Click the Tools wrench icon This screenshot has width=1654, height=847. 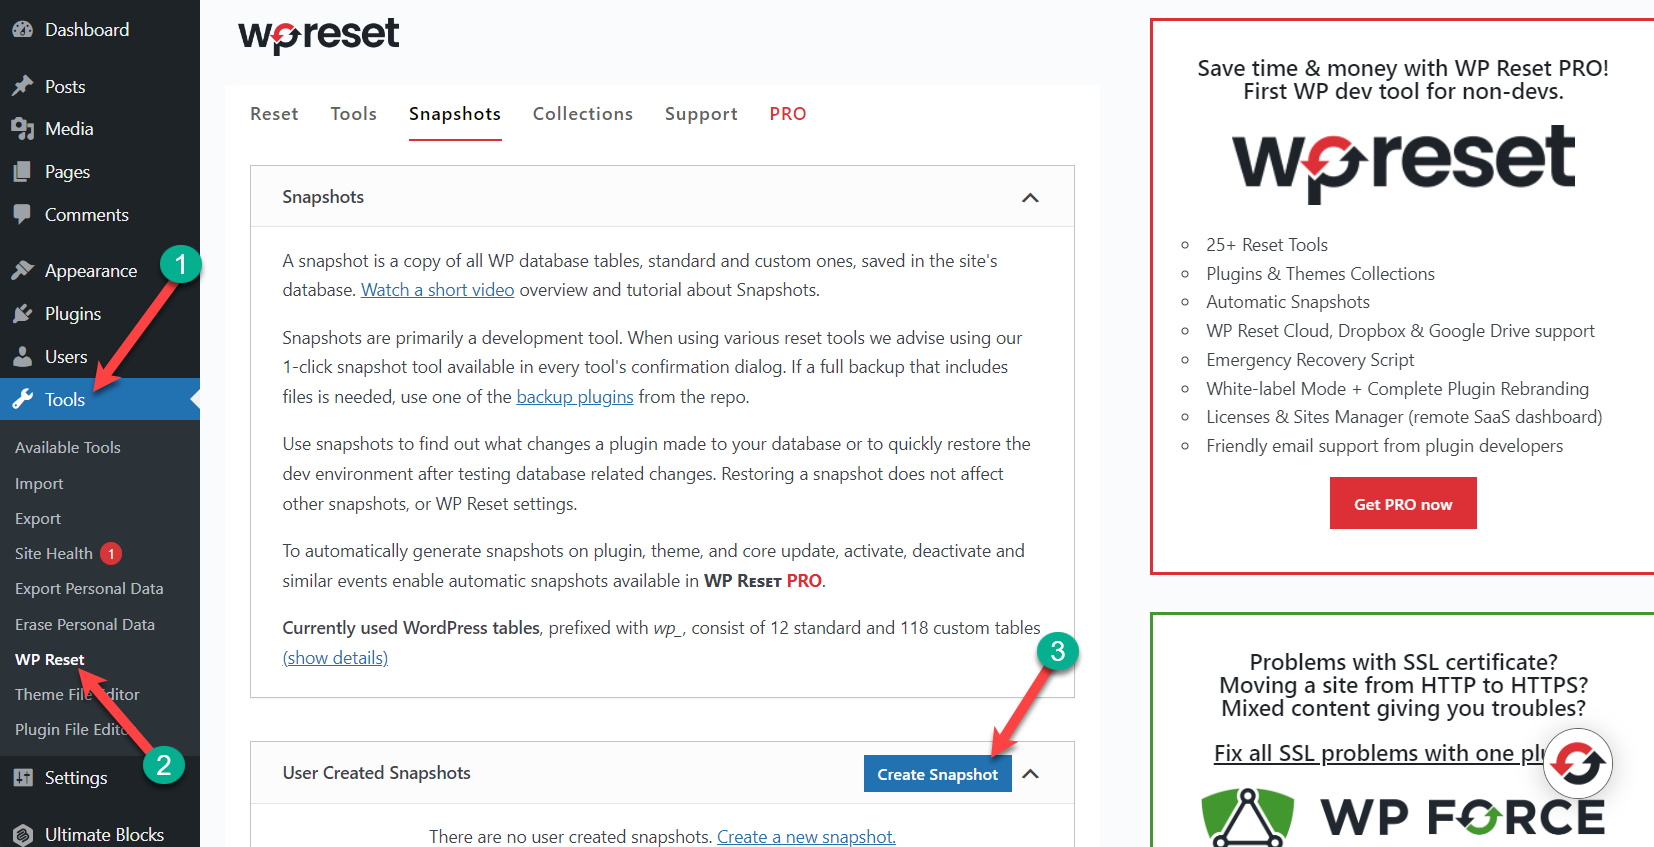[x=23, y=400]
